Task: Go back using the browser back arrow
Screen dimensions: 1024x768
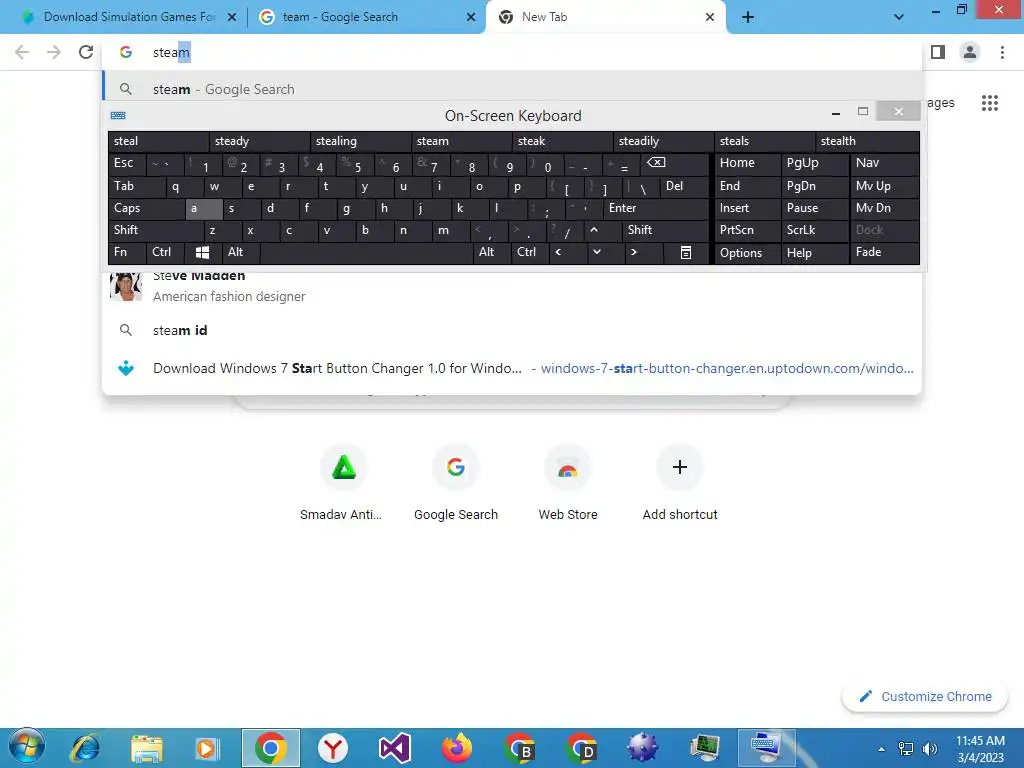Action: (x=22, y=52)
